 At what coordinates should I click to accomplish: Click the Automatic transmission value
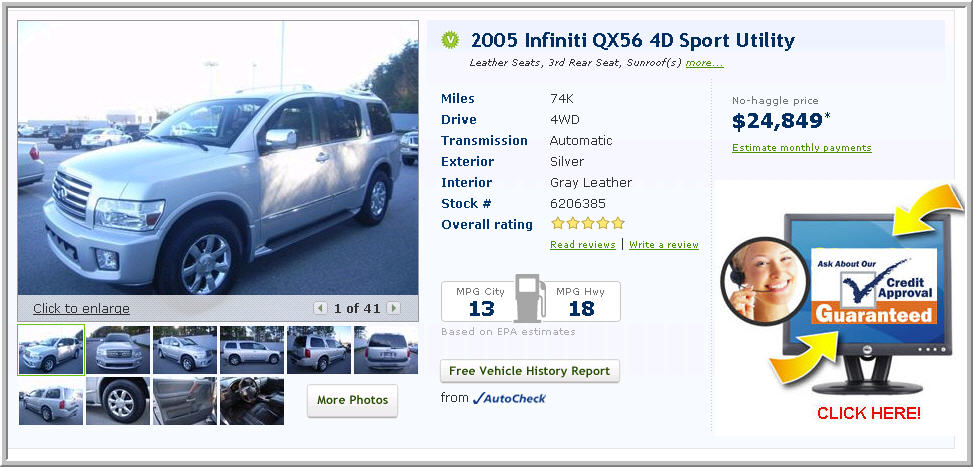pos(581,141)
